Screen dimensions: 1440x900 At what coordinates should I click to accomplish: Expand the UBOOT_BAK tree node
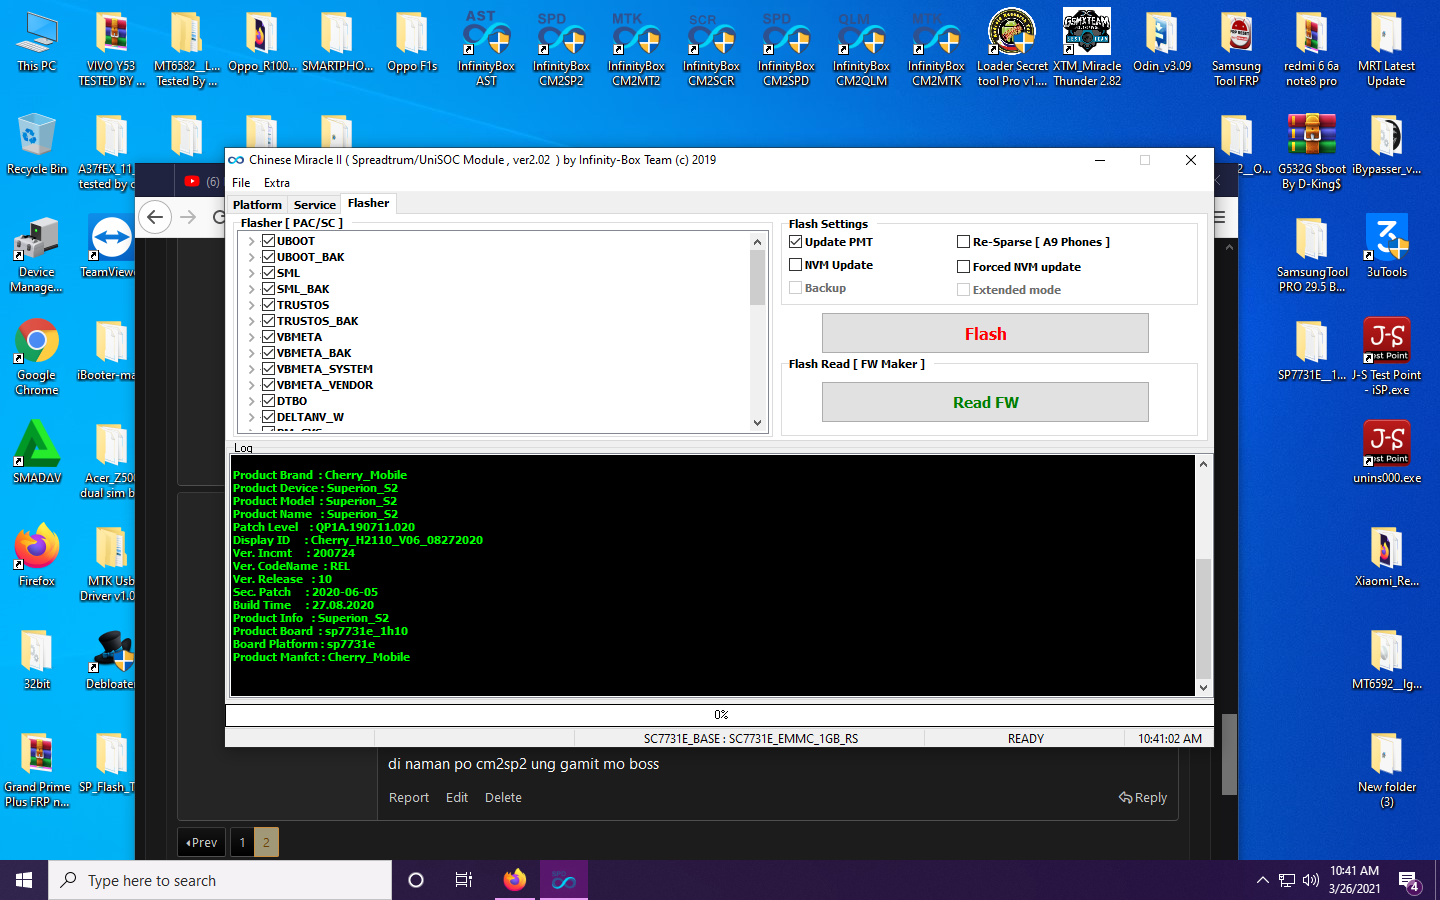click(x=251, y=257)
